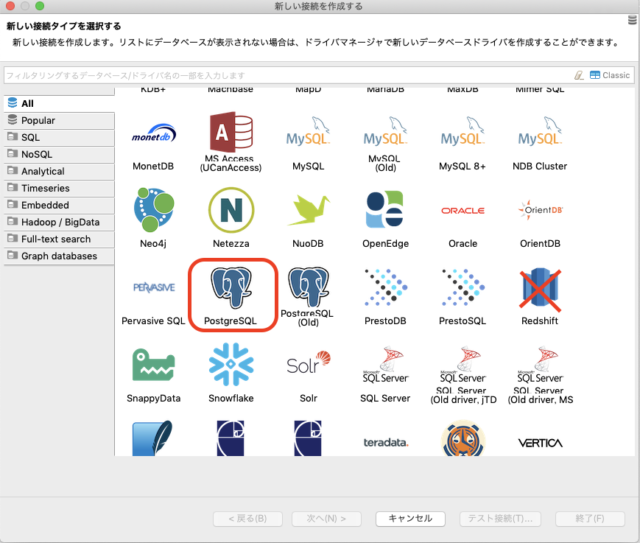Image resolution: width=640 pixels, height=543 pixels.
Task: Select the PostgreSQL elephant icon
Action: (x=231, y=287)
